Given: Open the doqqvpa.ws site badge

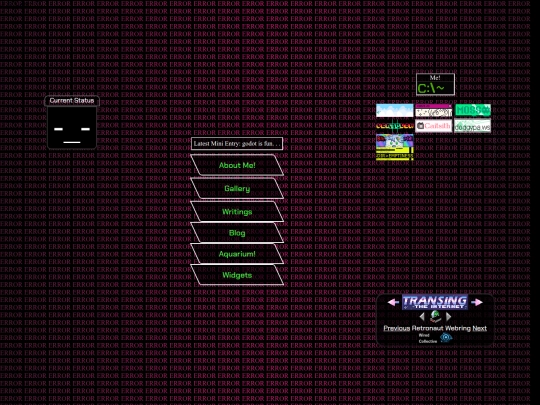Looking at the screenshot, I should coord(472,126).
